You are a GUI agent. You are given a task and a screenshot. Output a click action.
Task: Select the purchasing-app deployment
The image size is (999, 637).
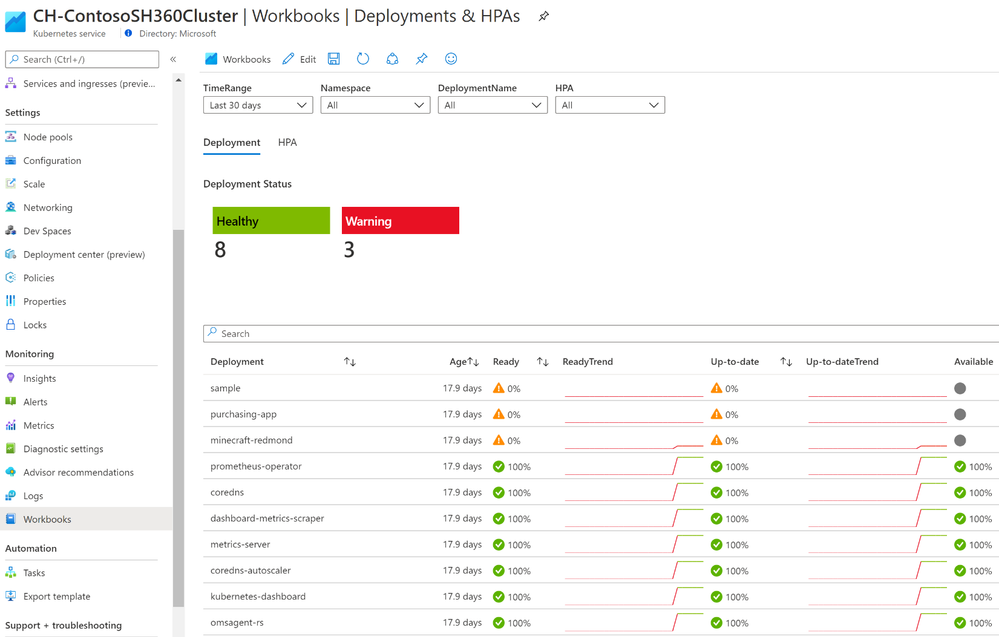tap(601, 414)
